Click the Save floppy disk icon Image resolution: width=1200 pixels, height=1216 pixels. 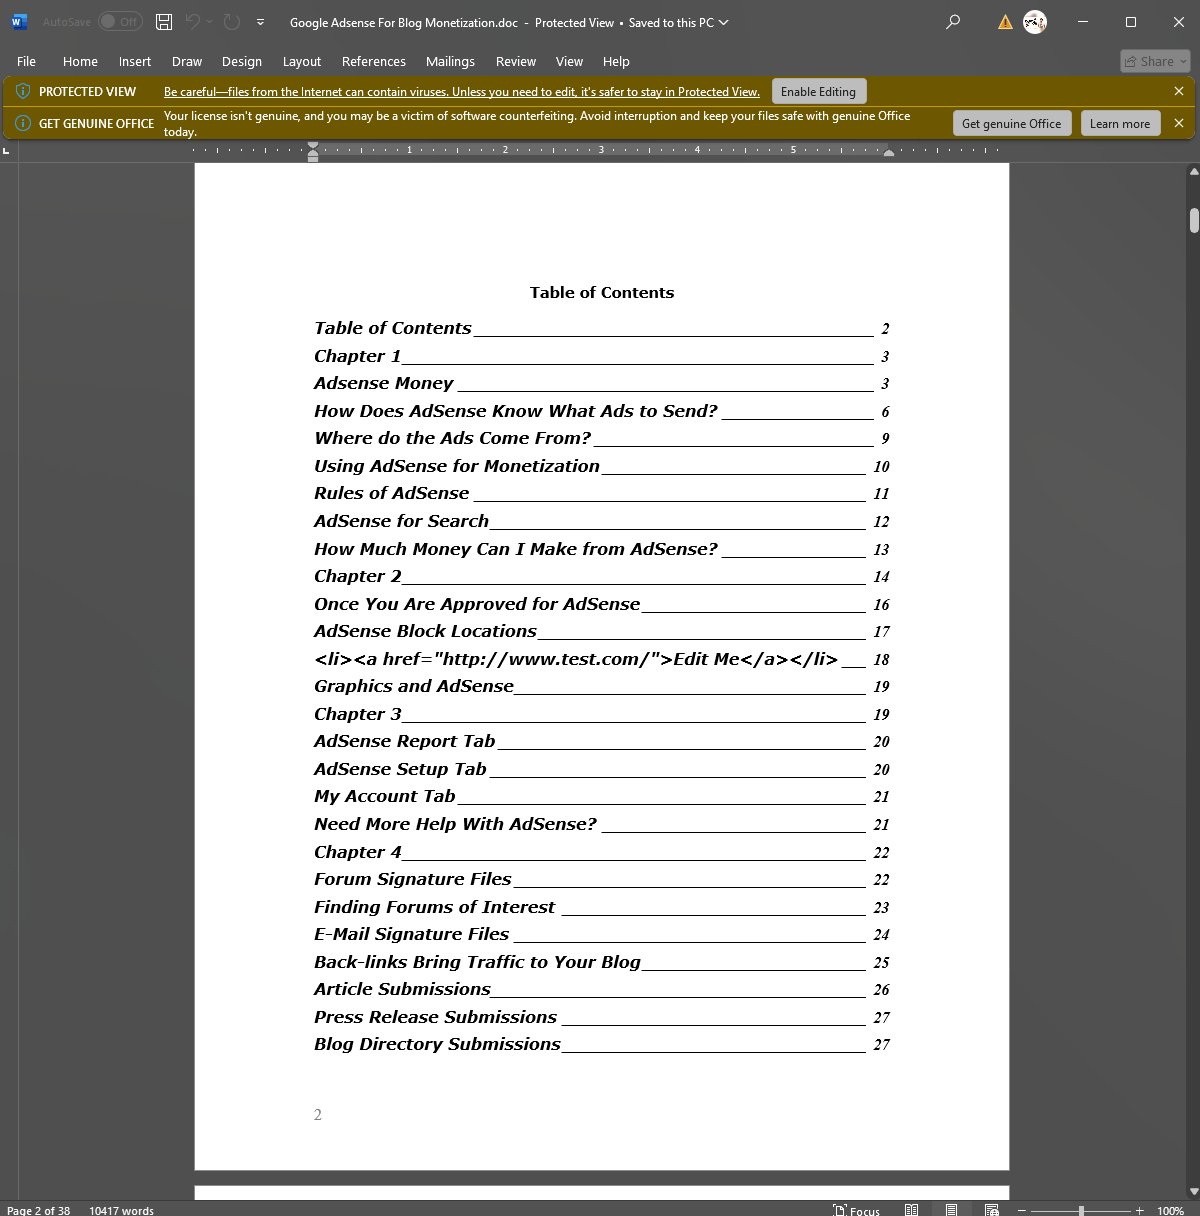(x=164, y=22)
